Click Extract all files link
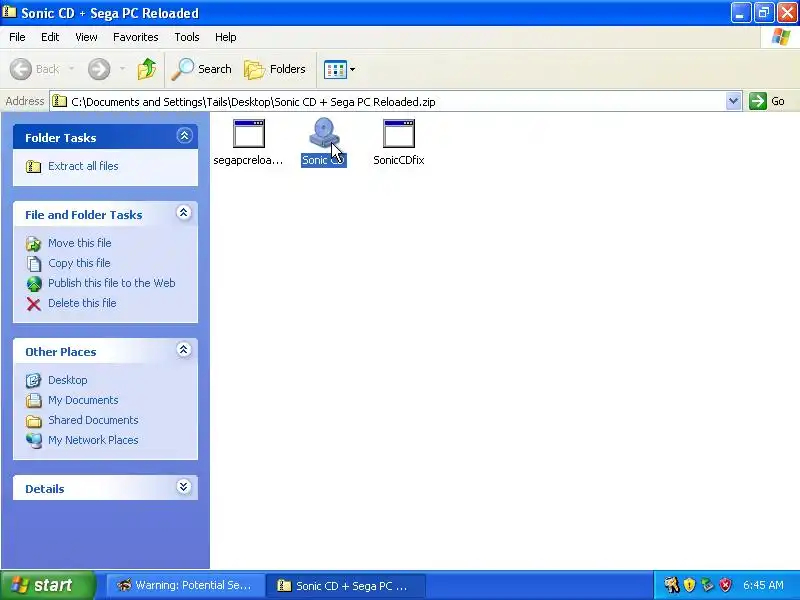 tap(83, 166)
